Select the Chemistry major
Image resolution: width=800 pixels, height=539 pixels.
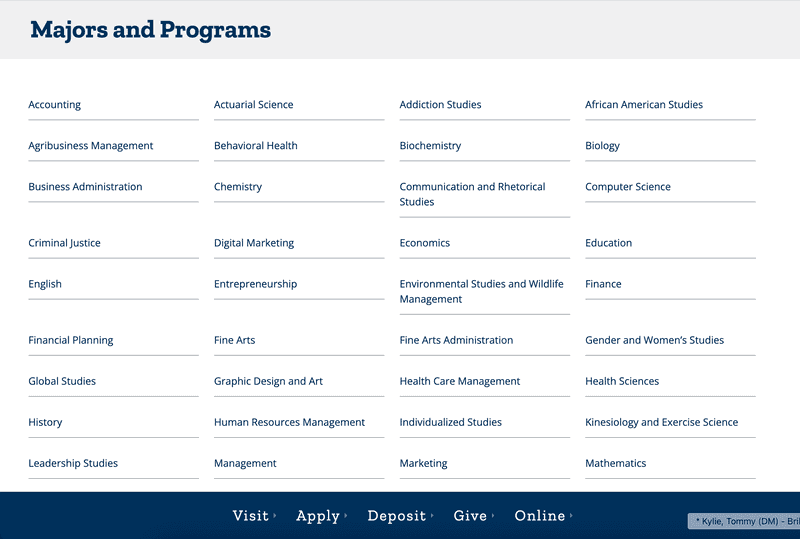click(238, 187)
